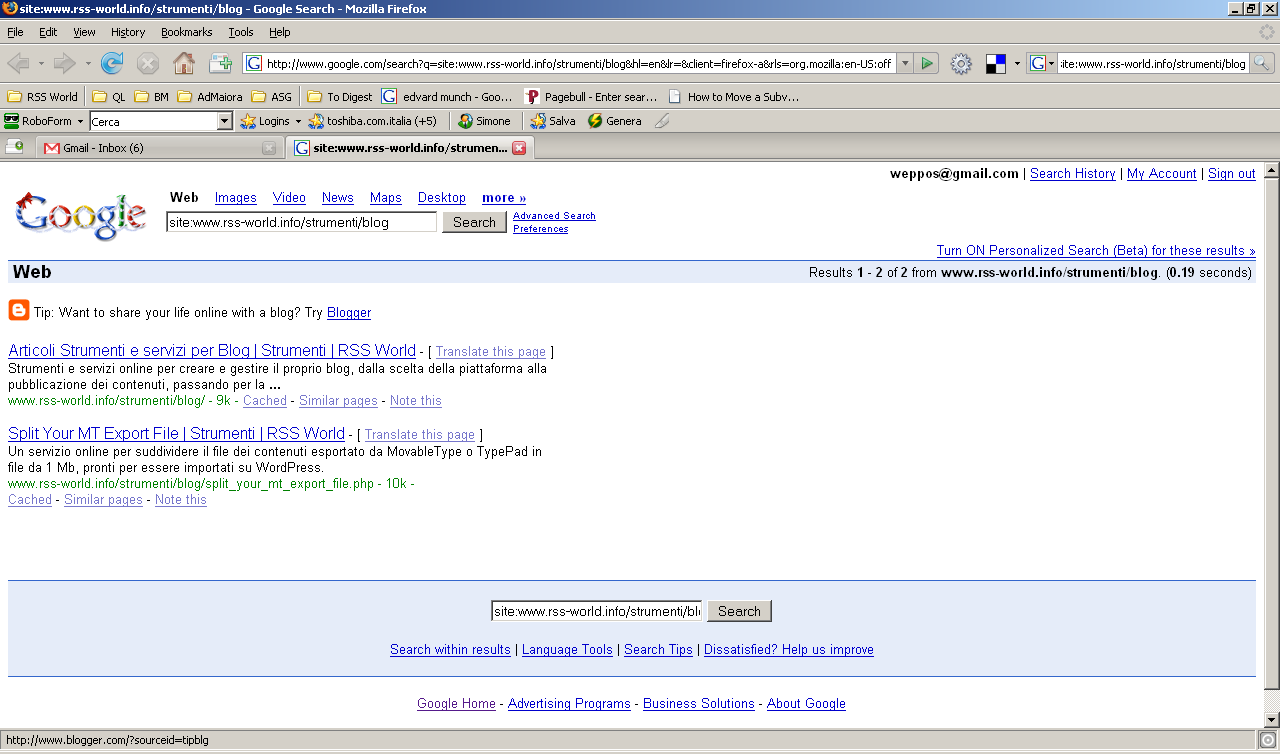1280x754 pixels.
Task: Expand the Logins dropdown arrow
Action: point(298,121)
